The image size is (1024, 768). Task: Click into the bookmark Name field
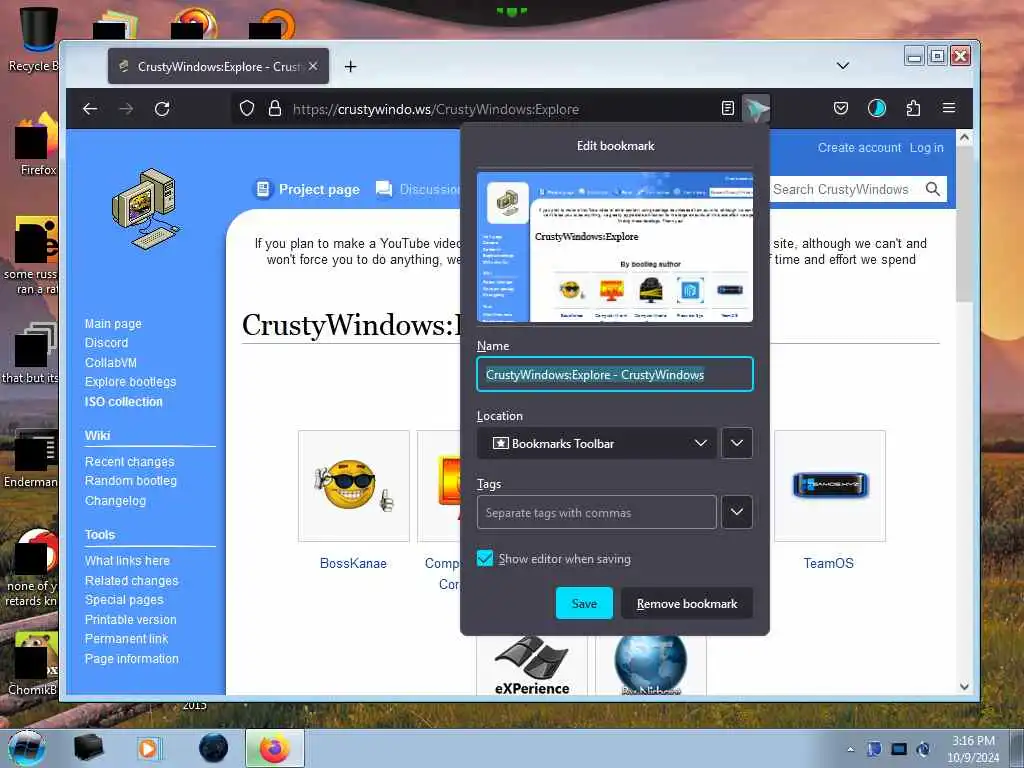(x=615, y=374)
